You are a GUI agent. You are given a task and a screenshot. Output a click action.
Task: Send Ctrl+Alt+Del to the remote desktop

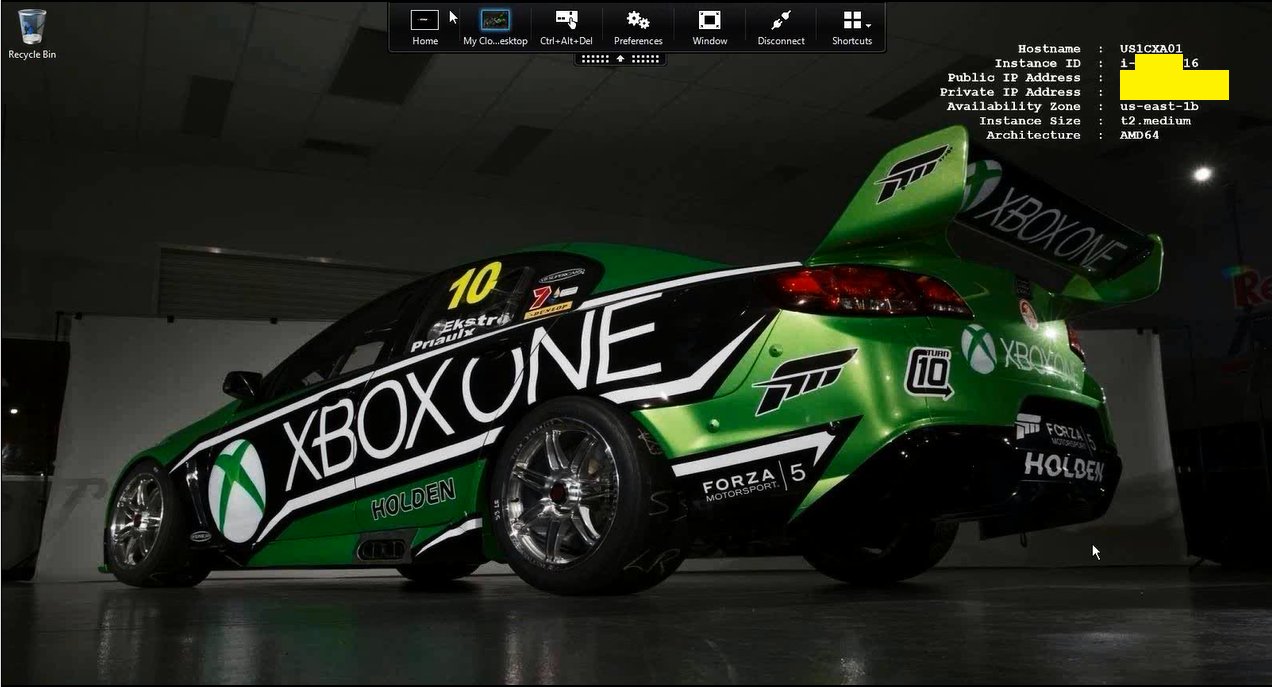click(x=566, y=28)
